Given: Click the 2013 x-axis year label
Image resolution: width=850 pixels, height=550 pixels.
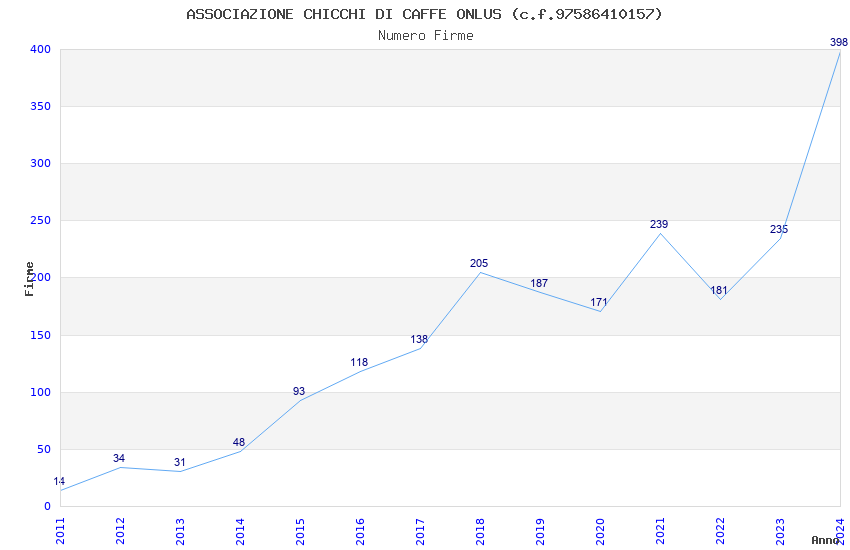Looking at the screenshot, I should 181,532.
